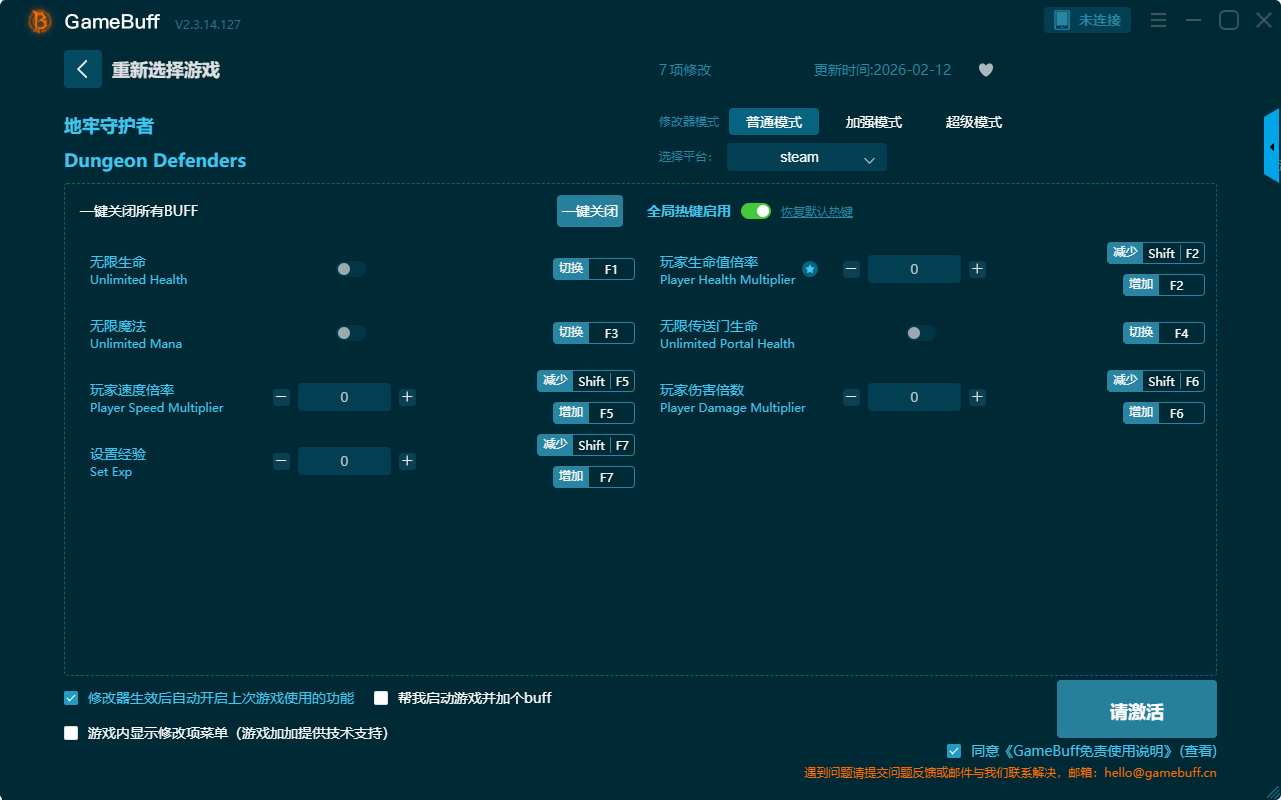Toggle Unlimited Portal Health switch
Image resolution: width=1281 pixels, height=800 pixels.
920,333
